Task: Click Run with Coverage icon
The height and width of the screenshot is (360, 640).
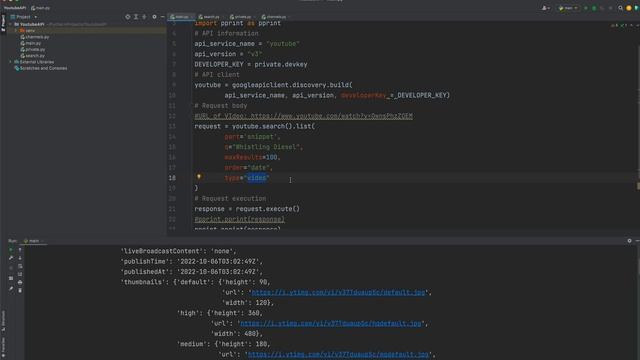Action: click(x=602, y=8)
